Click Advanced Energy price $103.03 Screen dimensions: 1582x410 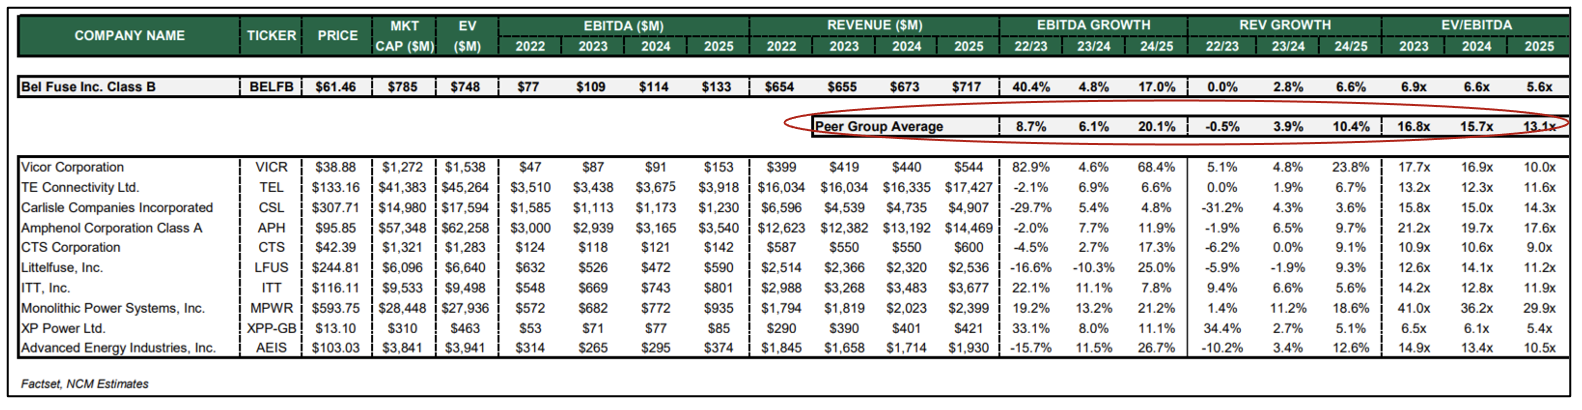click(336, 348)
